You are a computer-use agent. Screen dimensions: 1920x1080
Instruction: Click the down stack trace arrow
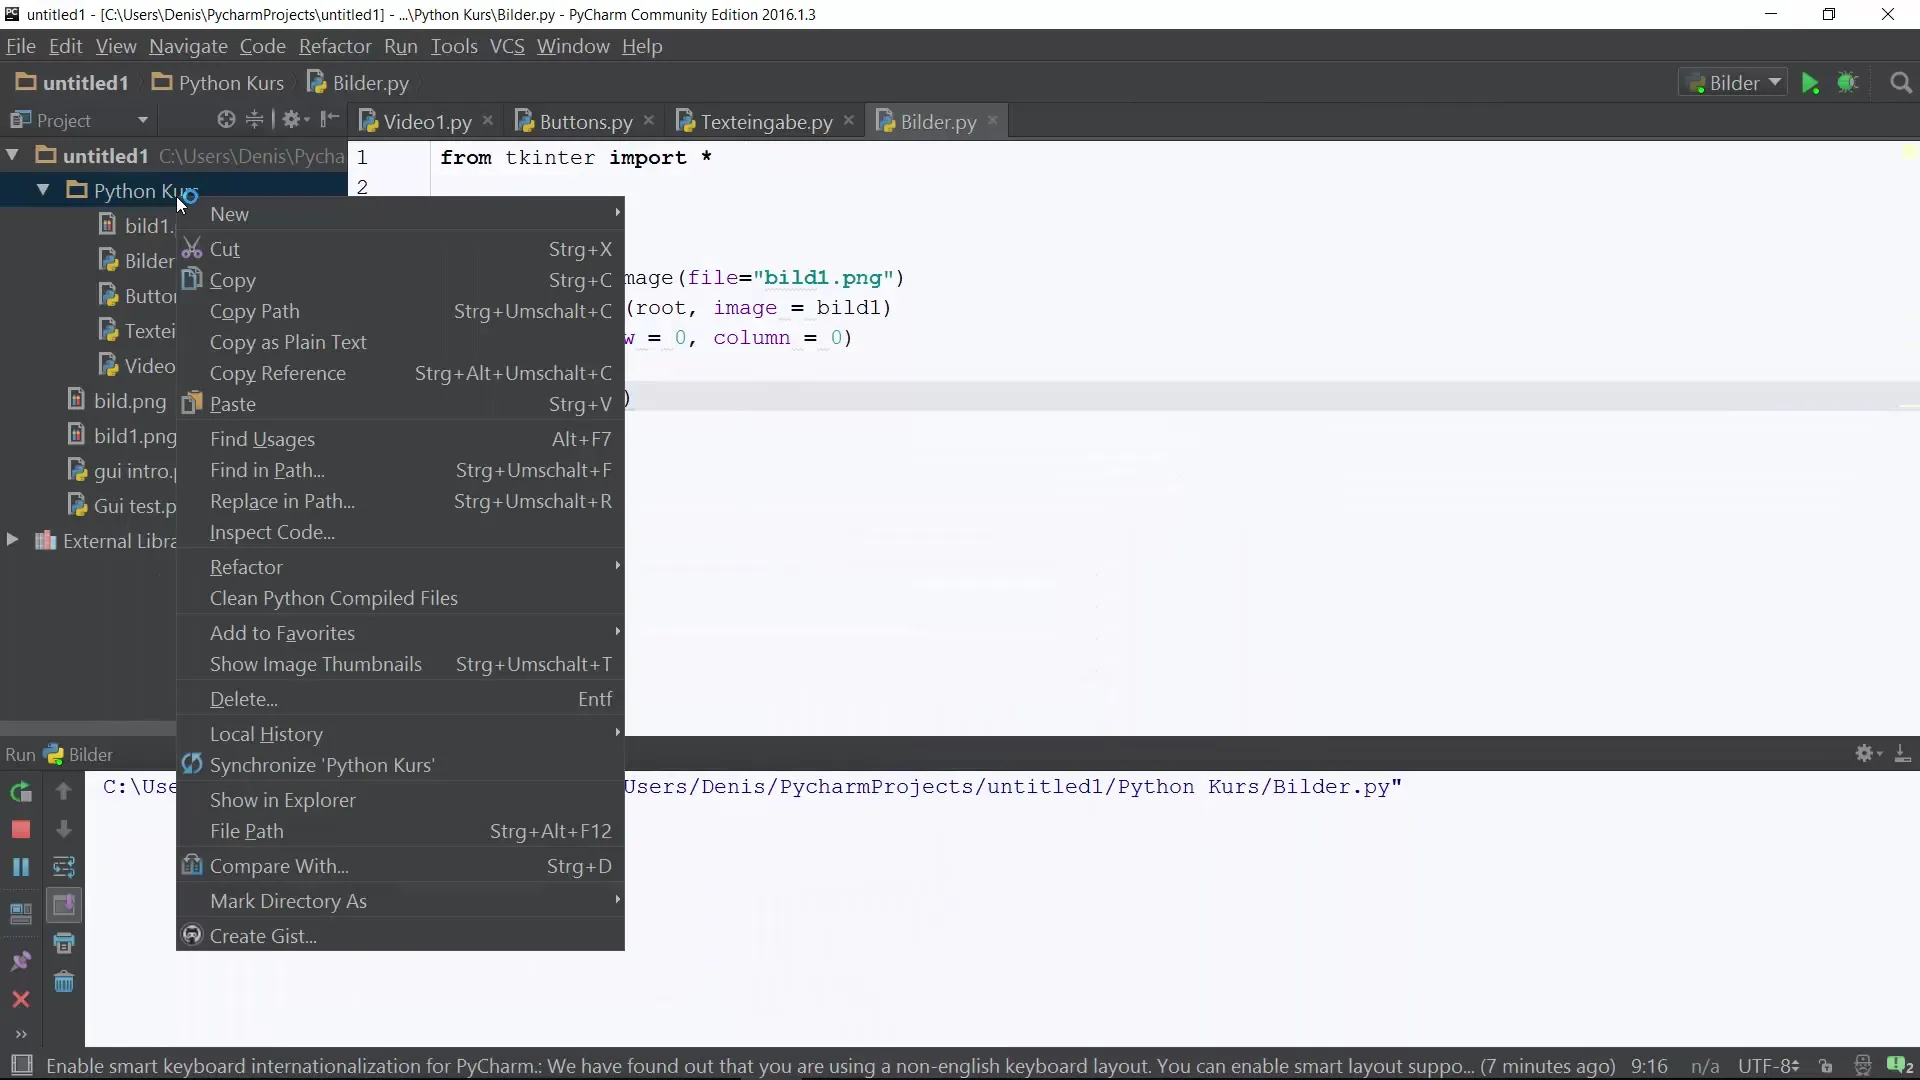pos(63,830)
